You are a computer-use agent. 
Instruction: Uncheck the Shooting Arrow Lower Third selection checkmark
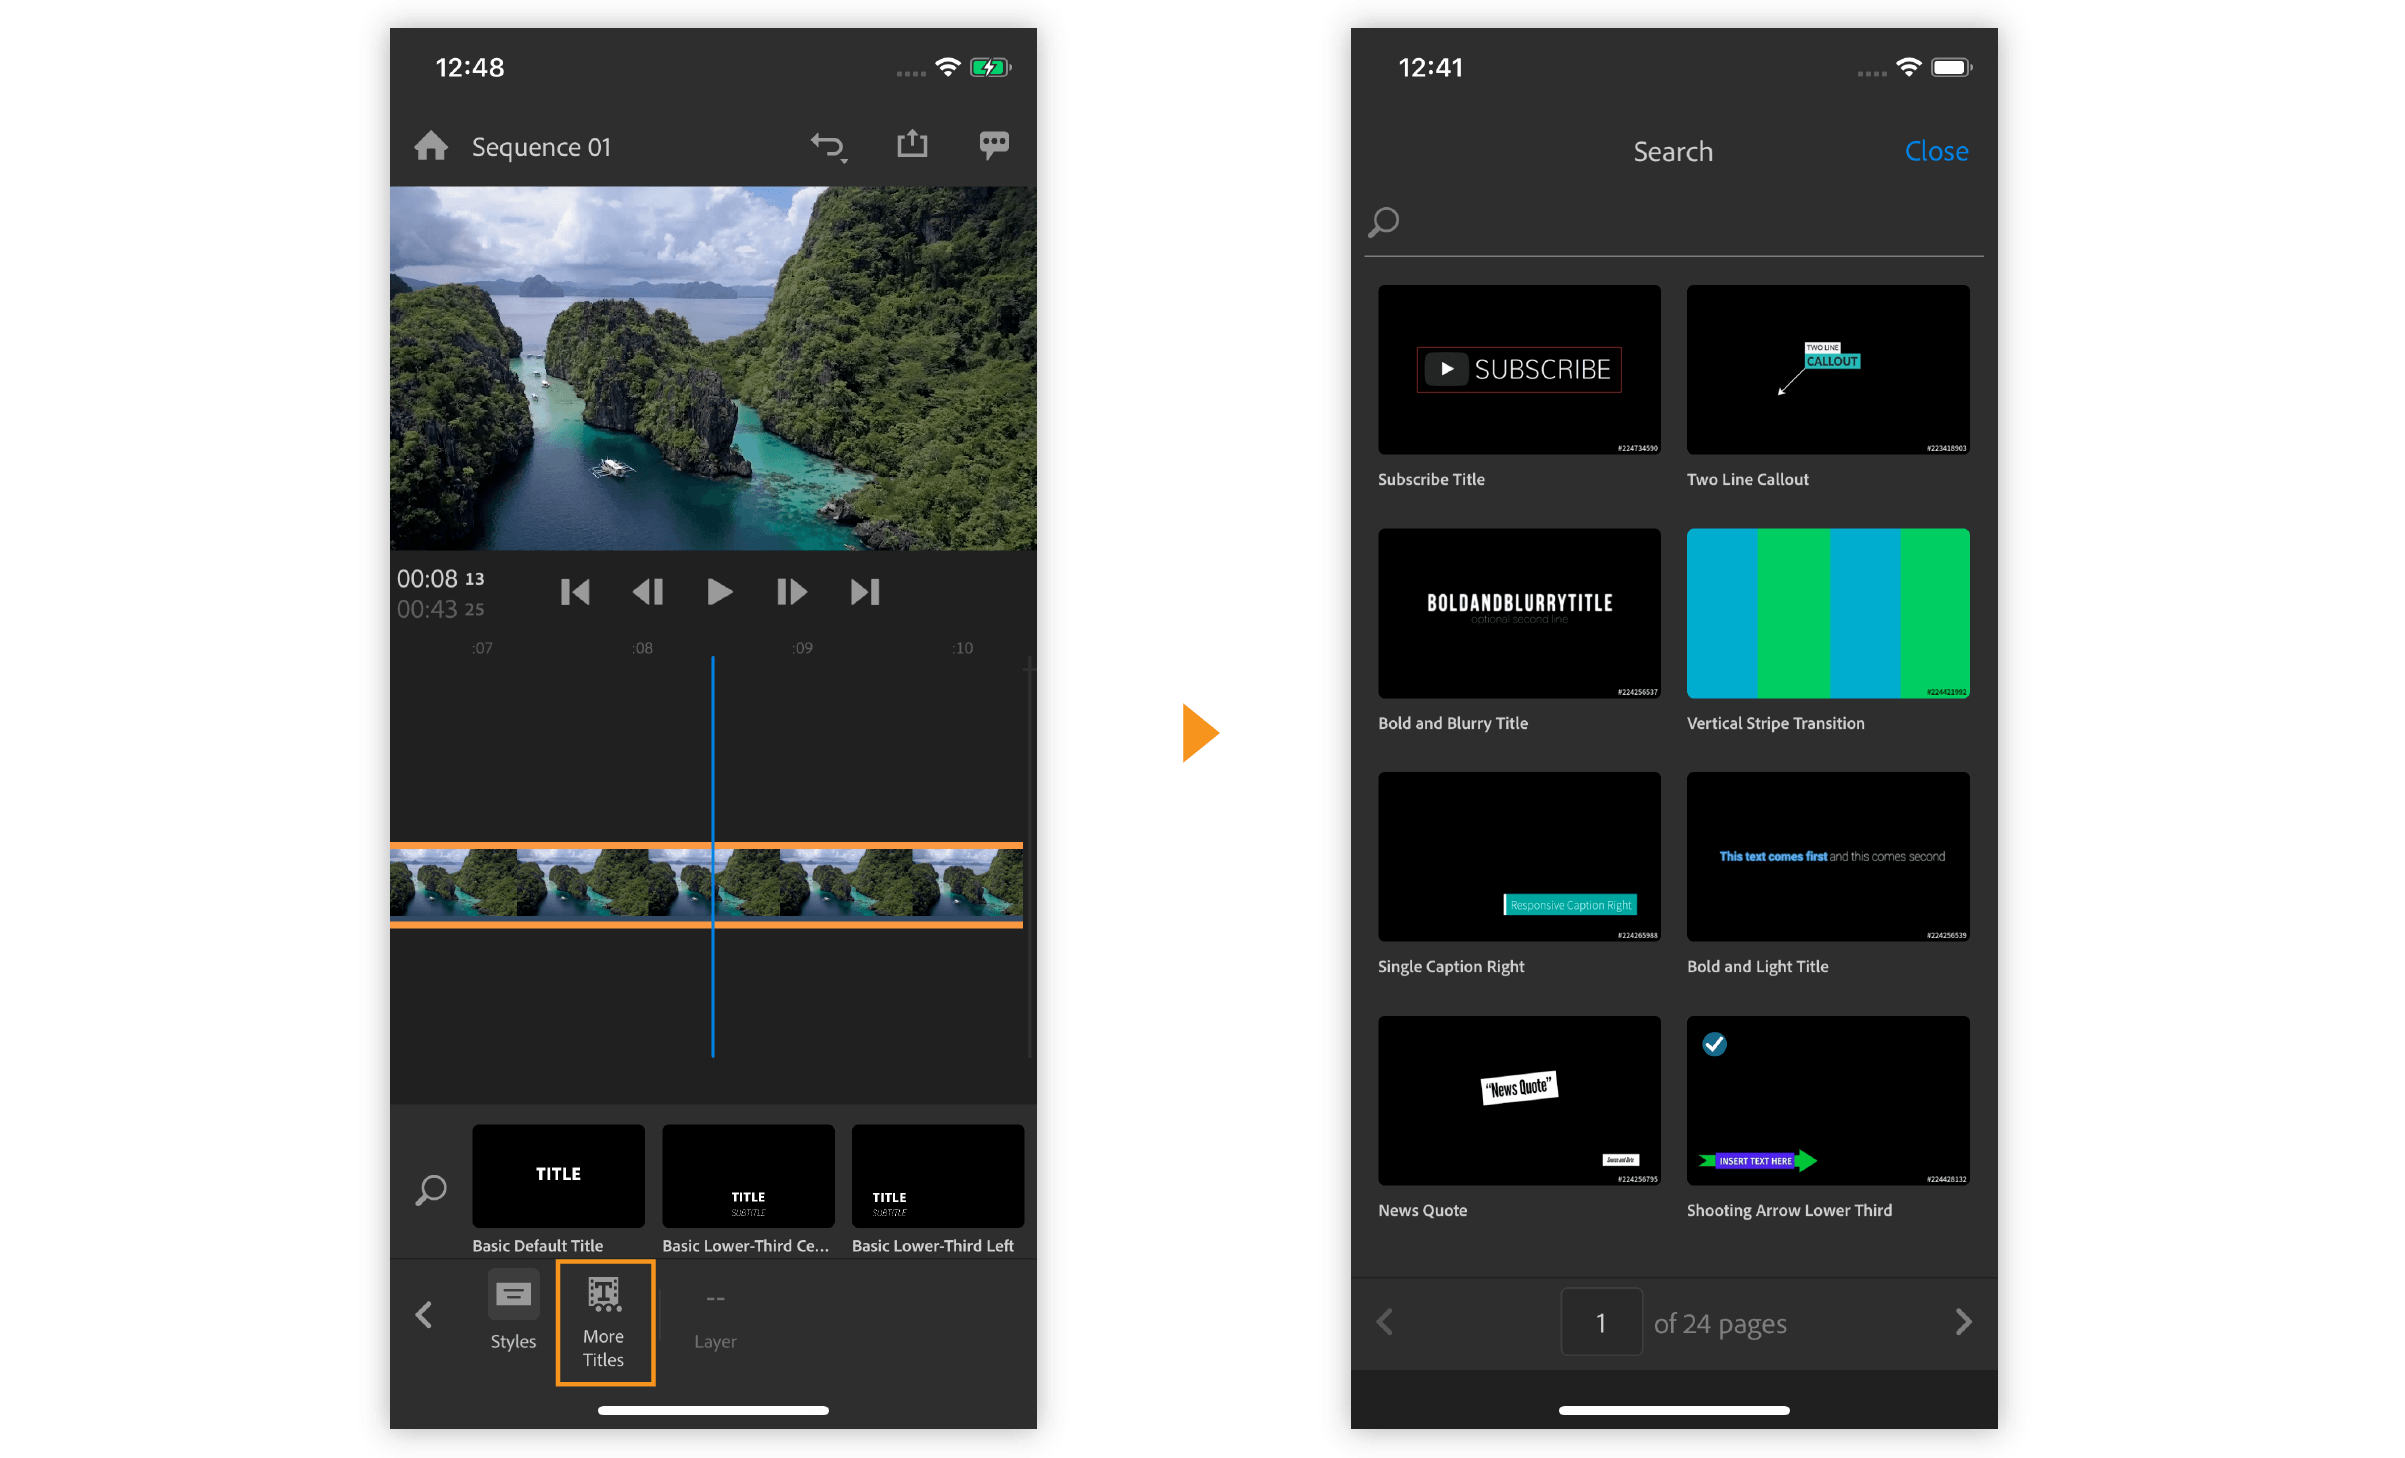click(1714, 1044)
